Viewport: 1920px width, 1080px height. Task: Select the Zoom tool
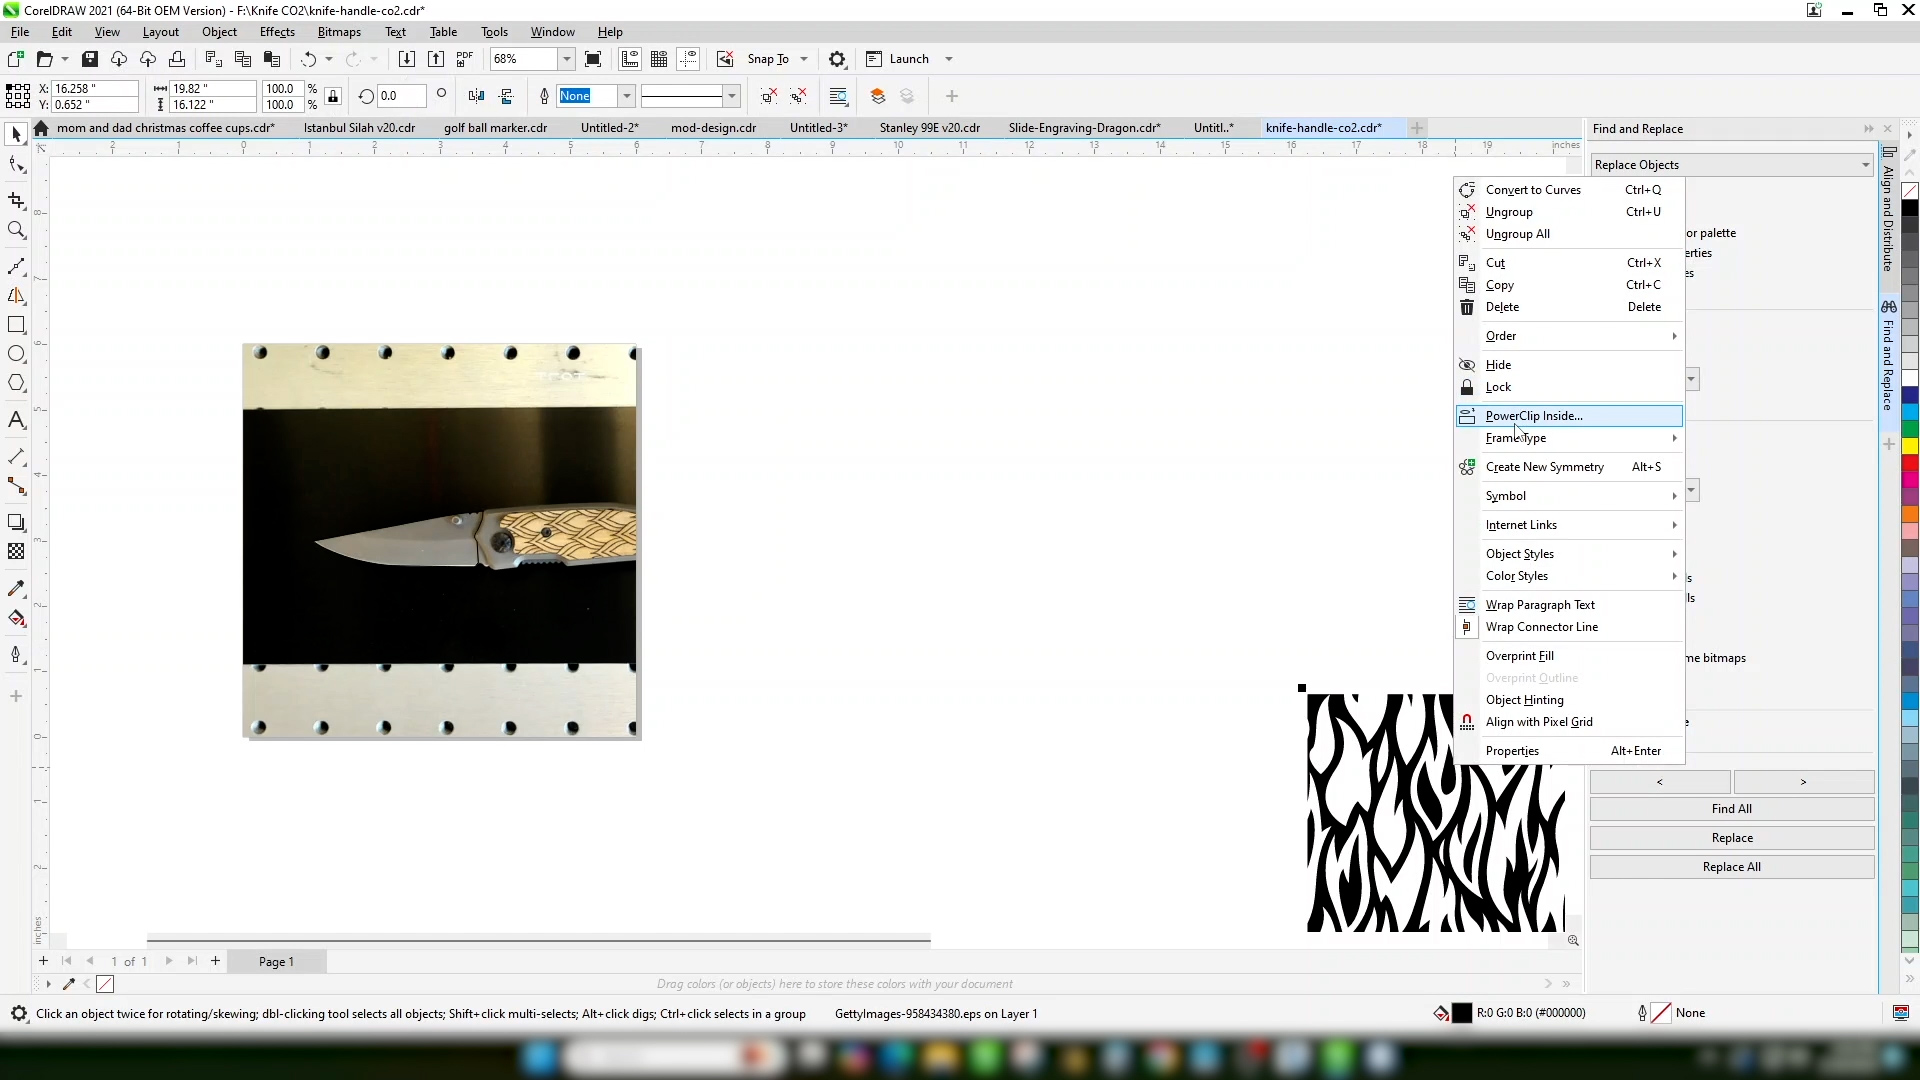(x=16, y=230)
